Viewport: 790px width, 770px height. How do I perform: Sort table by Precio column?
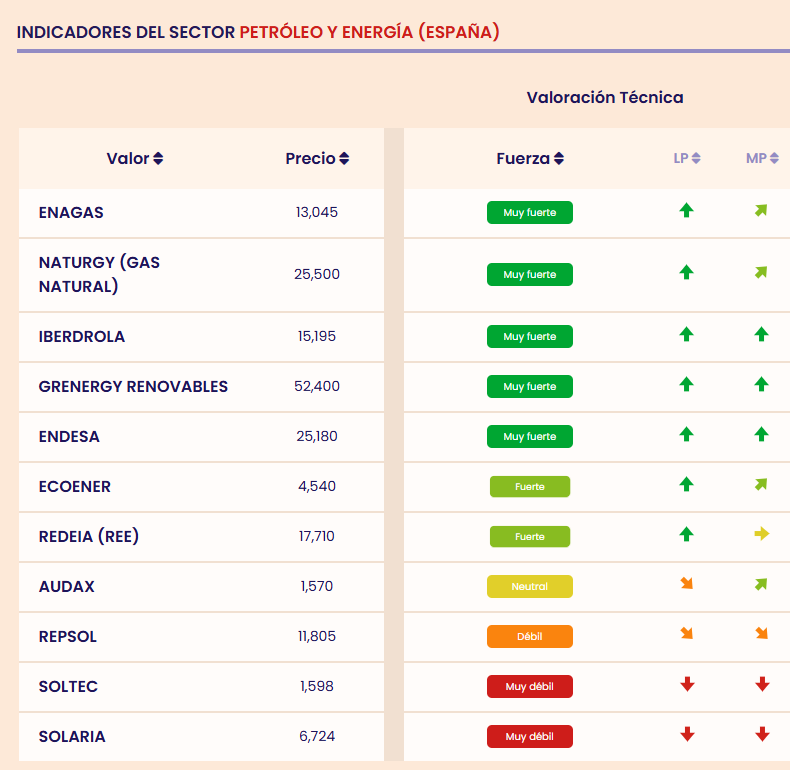(317, 159)
